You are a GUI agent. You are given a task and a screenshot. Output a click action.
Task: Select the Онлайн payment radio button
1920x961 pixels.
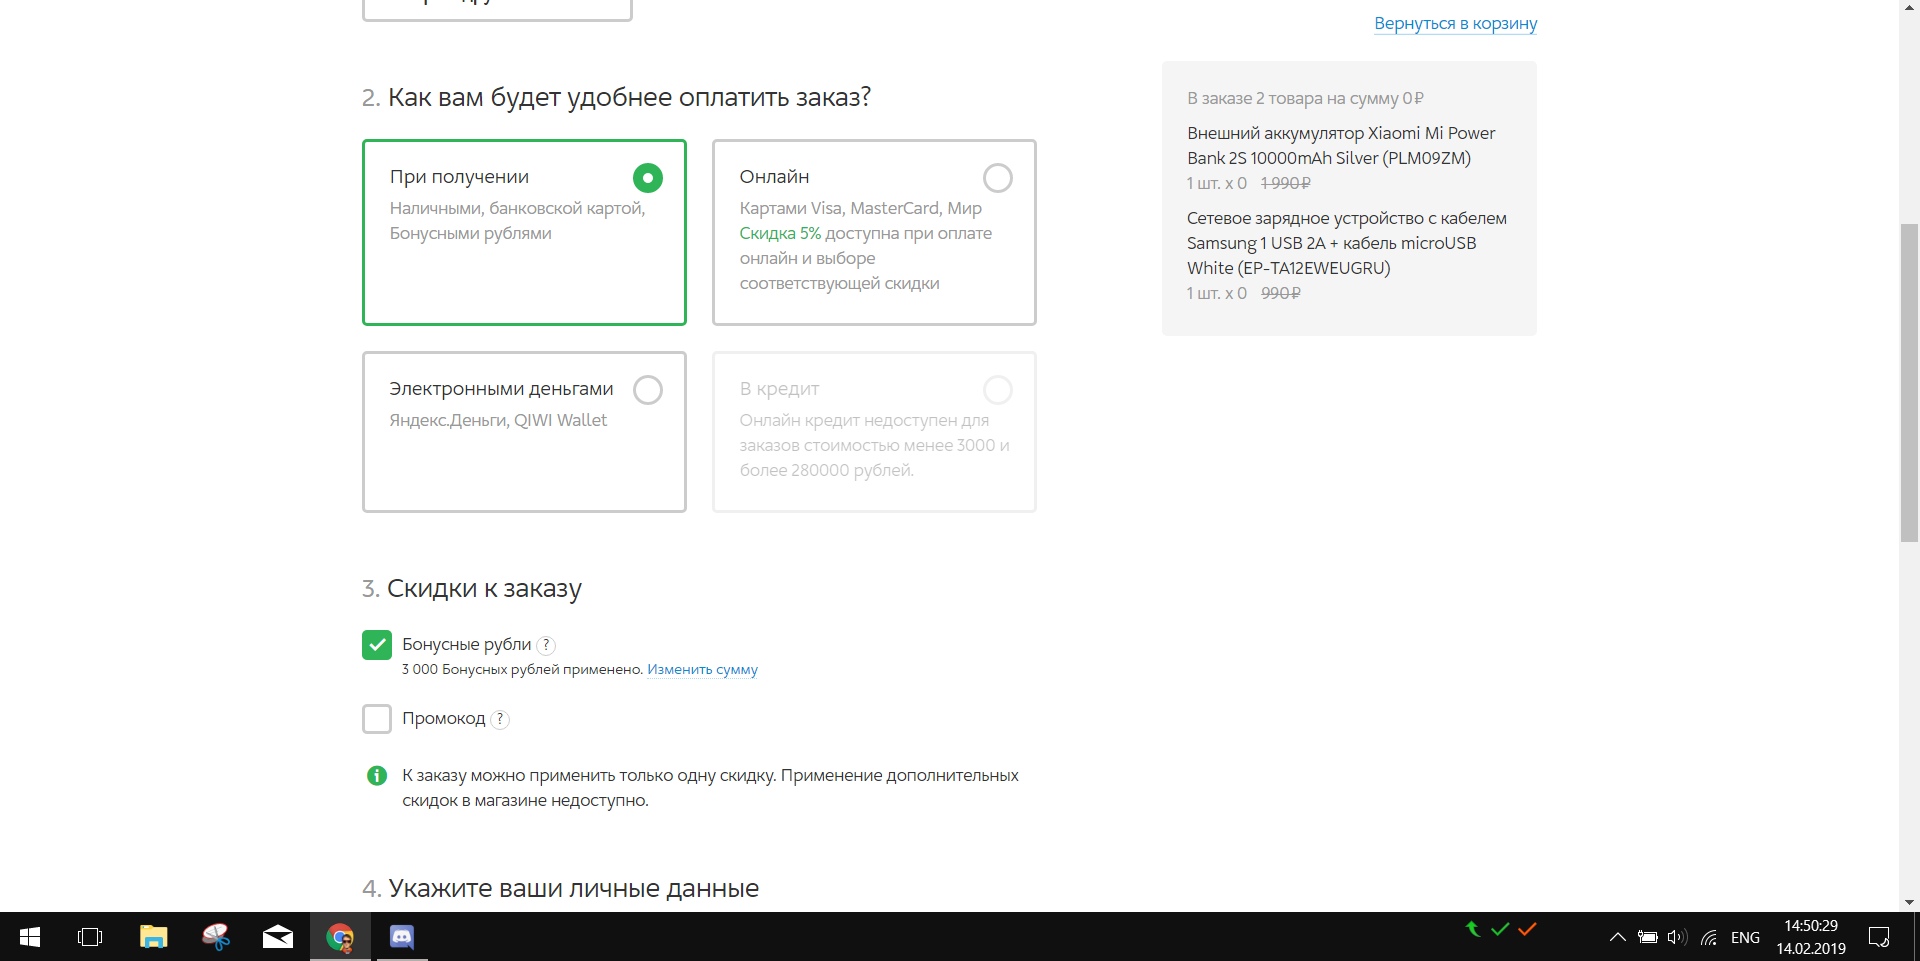997,178
